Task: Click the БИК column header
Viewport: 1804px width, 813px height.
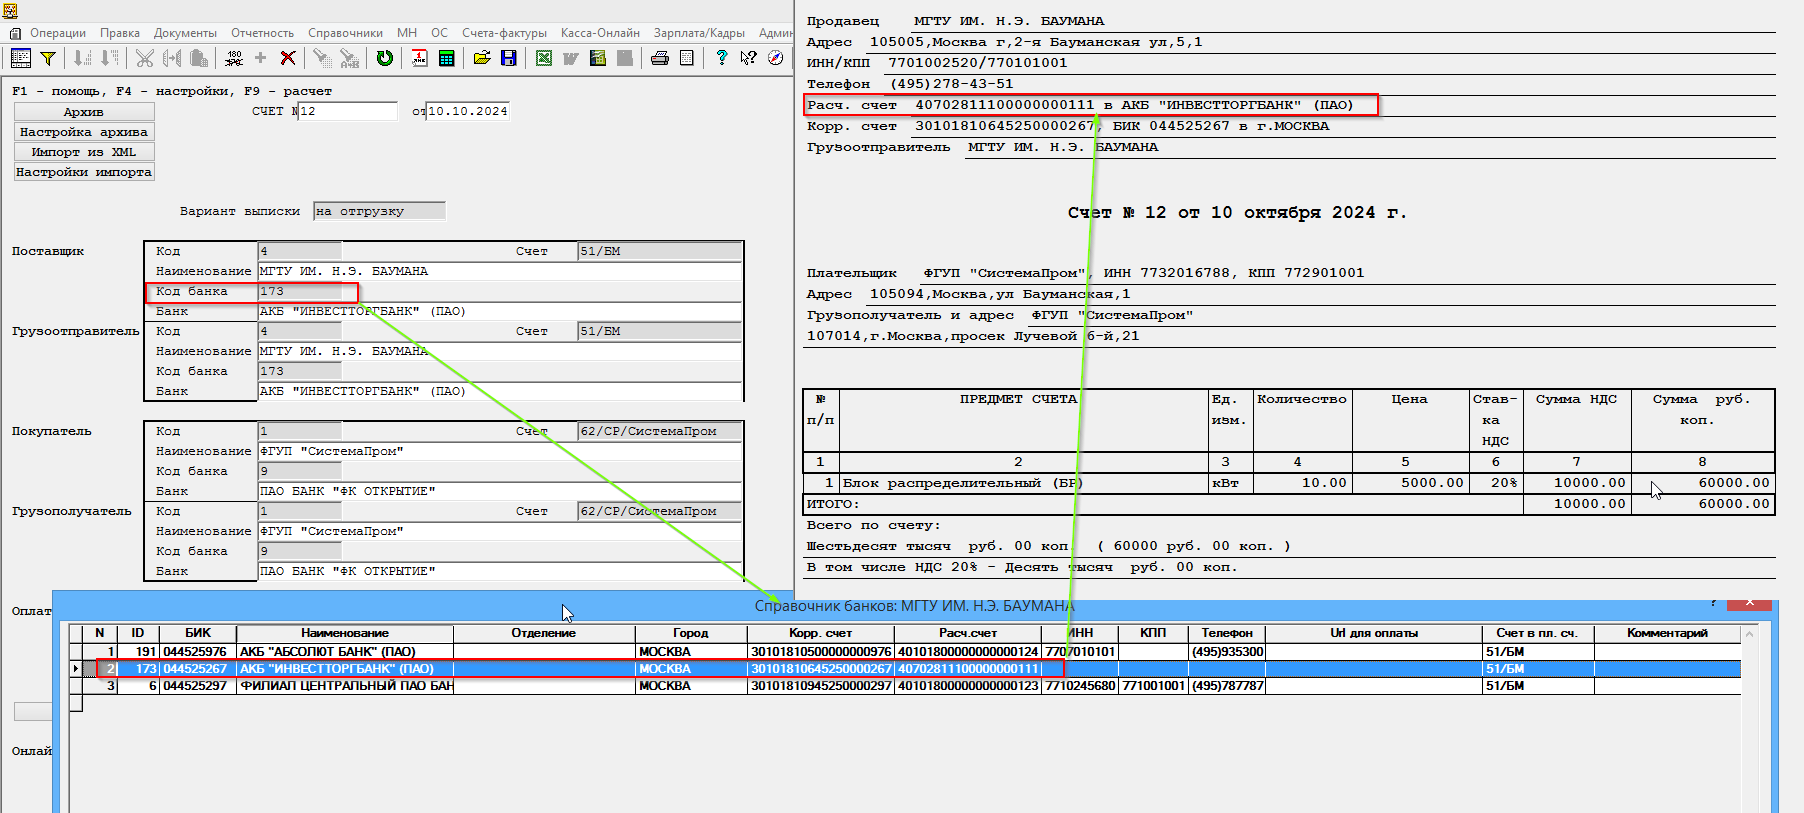Action: [x=198, y=633]
